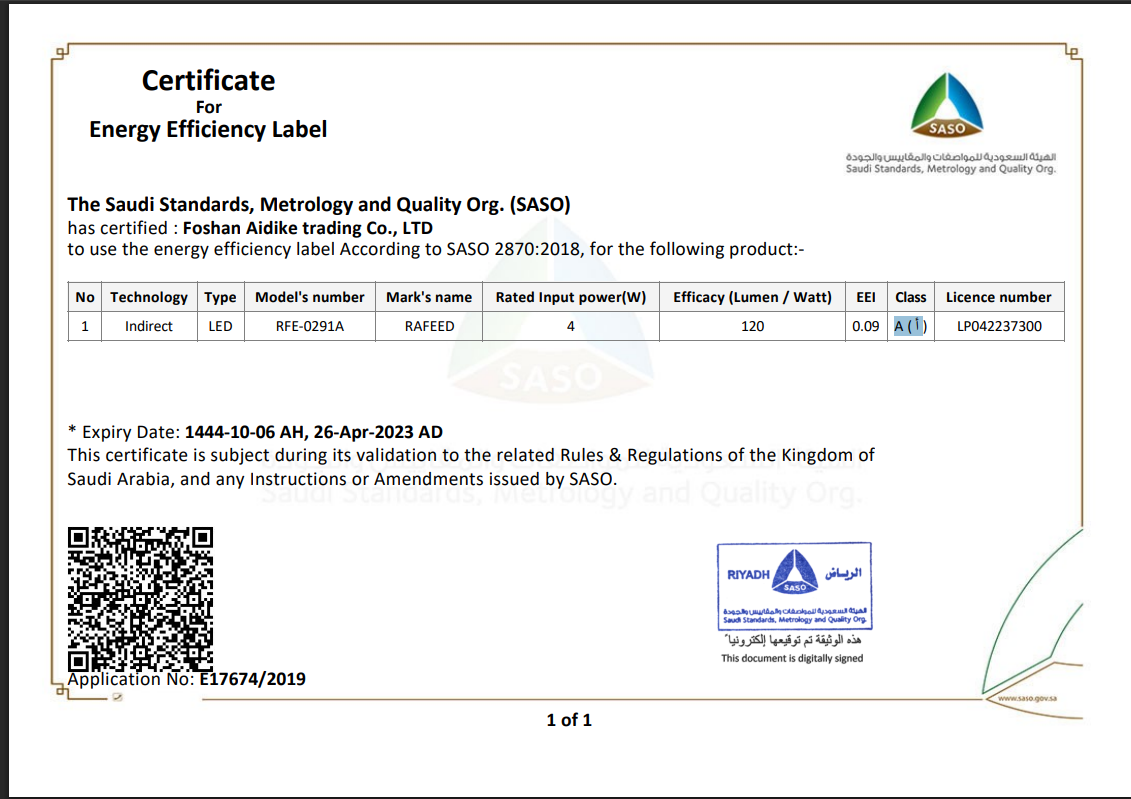The image size is (1131, 799).
Task: Click the SASO logo at top right
Action: click(x=947, y=105)
